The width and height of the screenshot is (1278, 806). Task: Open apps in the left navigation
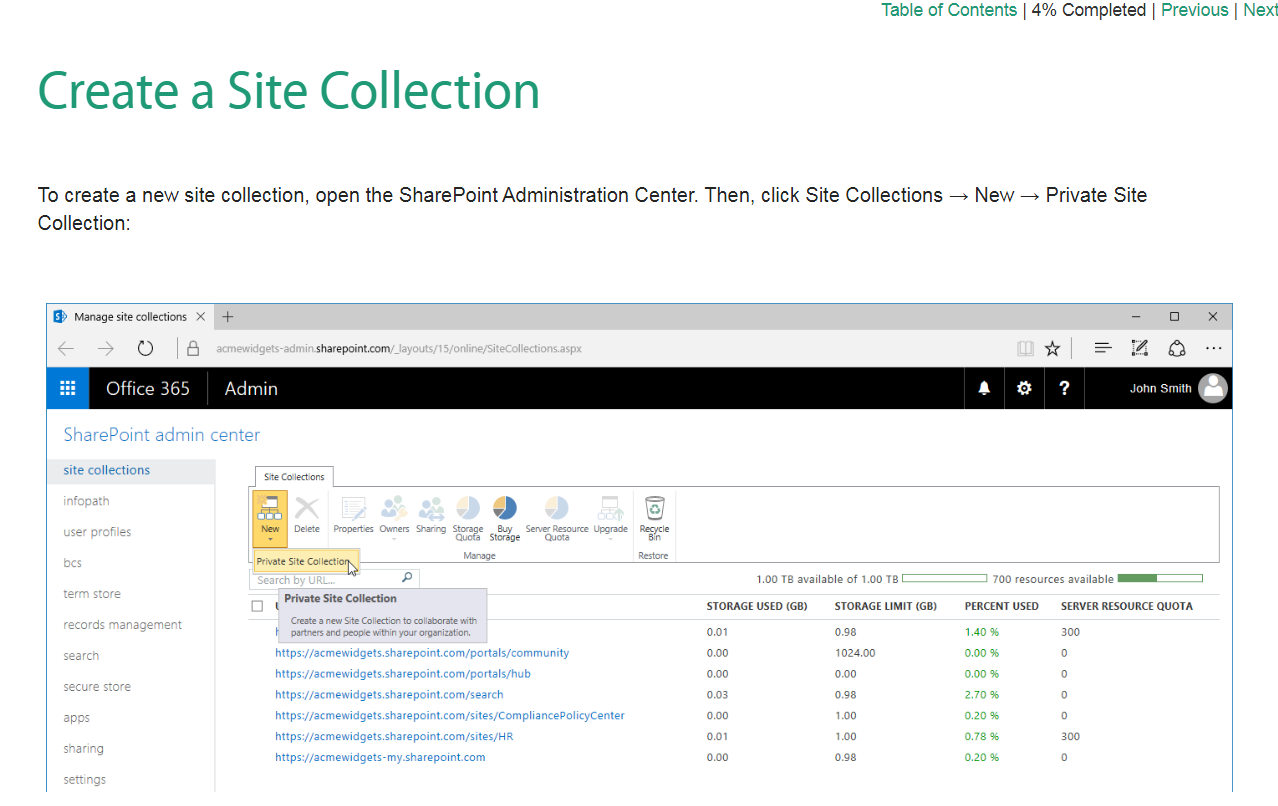(77, 718)
